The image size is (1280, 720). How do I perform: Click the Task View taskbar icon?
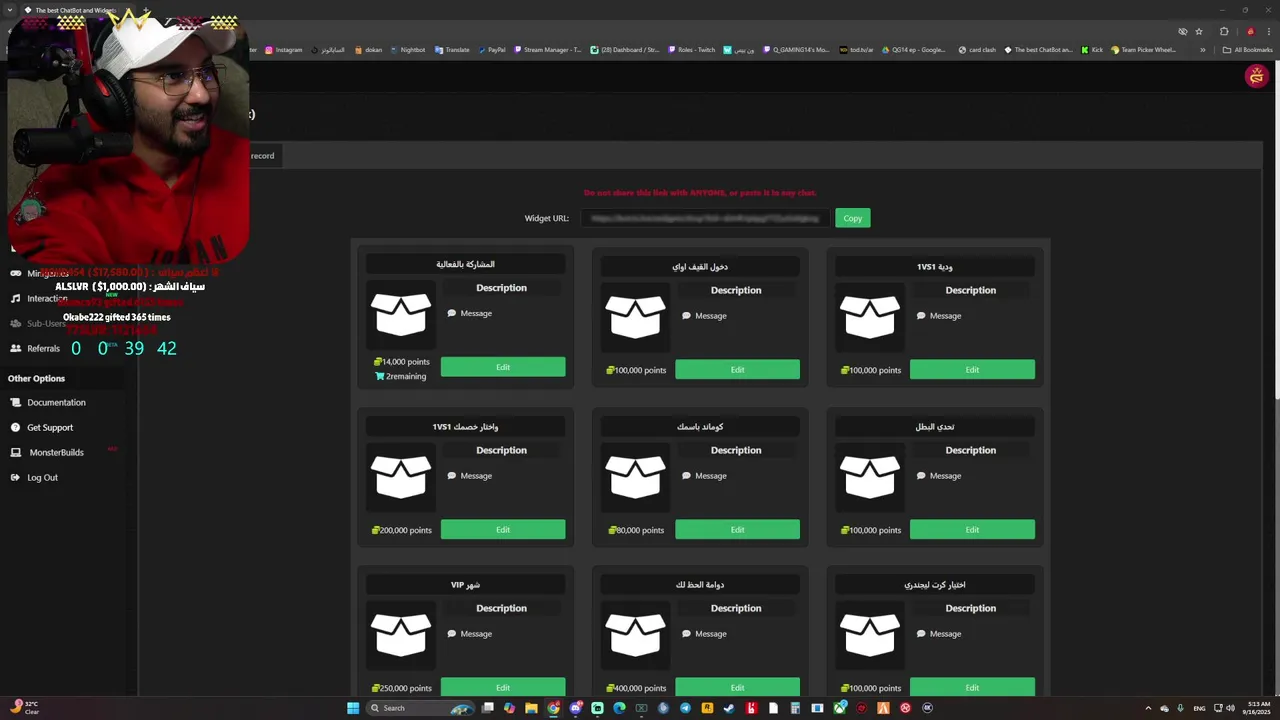point(487,708)
